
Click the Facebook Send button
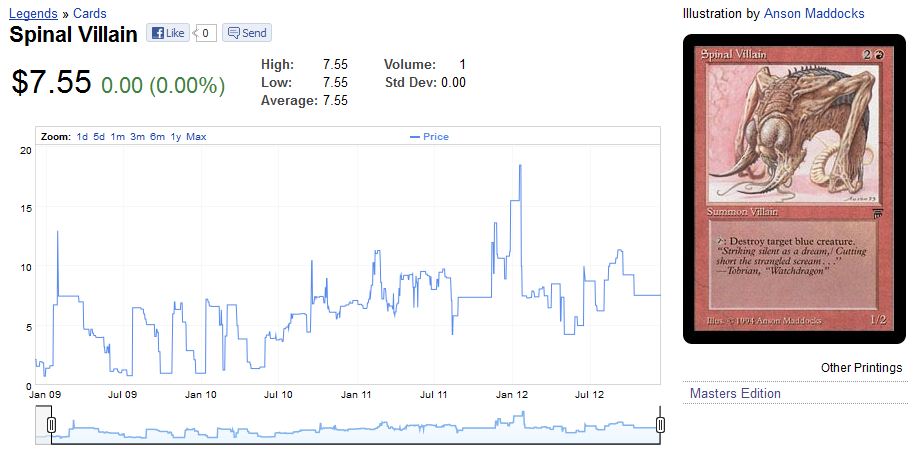pyautogui.click(x=246, y=33)
